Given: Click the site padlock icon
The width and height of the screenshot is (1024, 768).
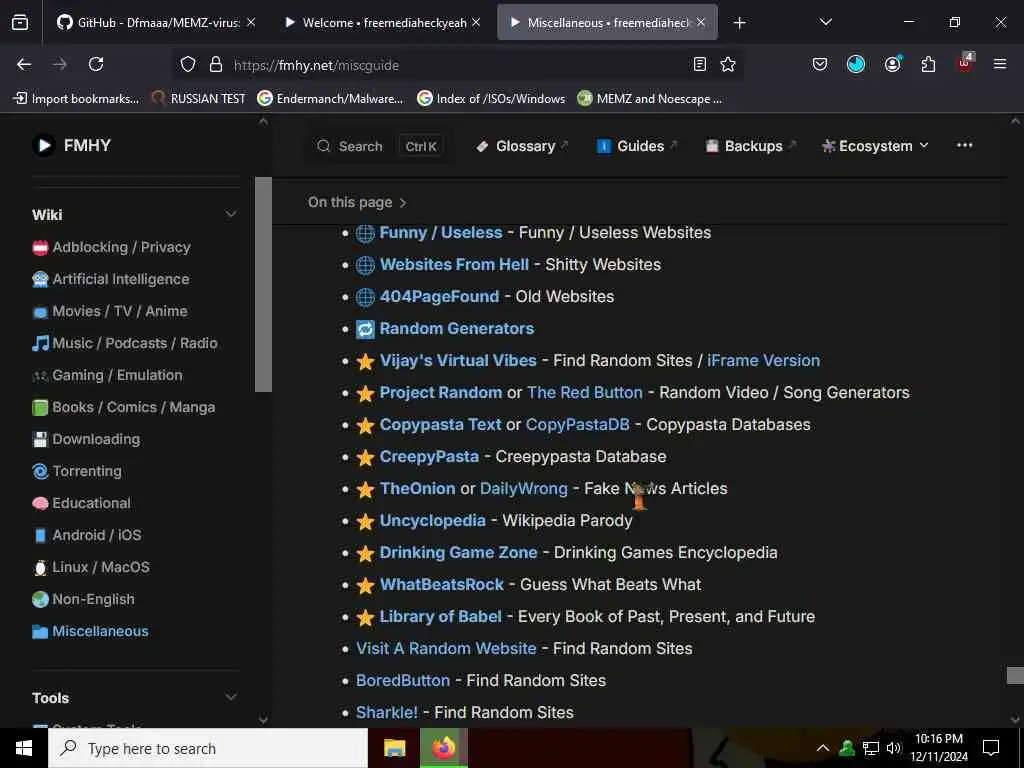Looking at the screenshot, I should point(216,64).
